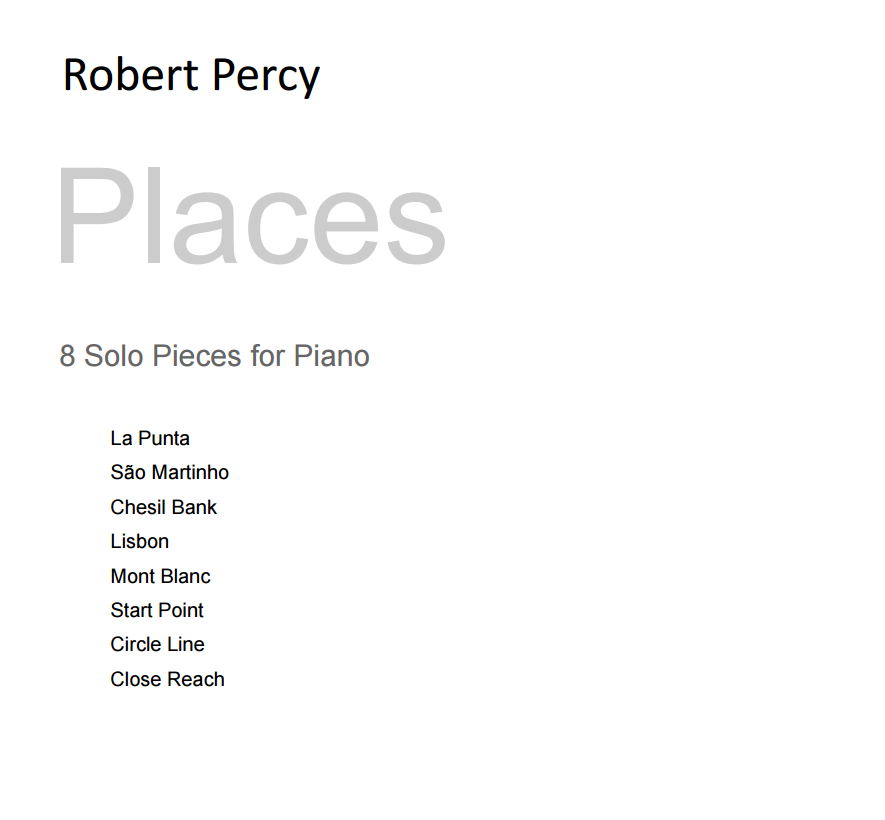Screen dimensions: 885x820
Task: Click the "Circle Line" list entry
Action: point(157,644)
